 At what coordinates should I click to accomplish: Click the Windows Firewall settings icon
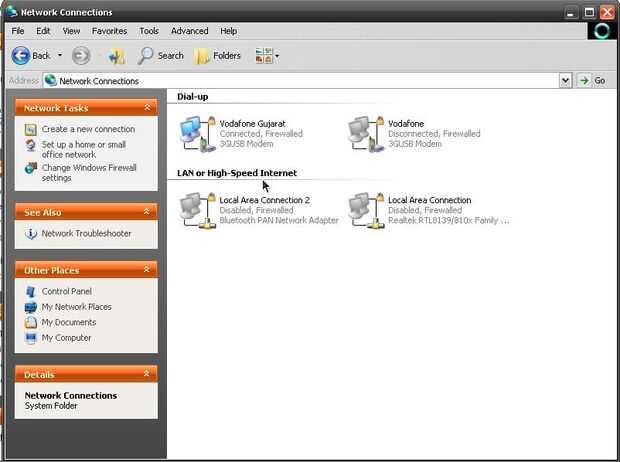click(x=30, y=168)
